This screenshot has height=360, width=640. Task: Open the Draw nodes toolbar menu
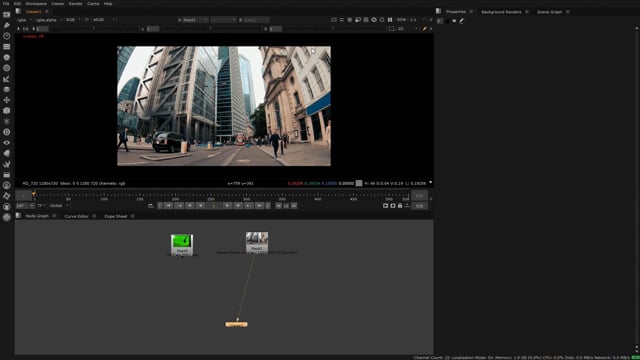[x=7, y=25]
